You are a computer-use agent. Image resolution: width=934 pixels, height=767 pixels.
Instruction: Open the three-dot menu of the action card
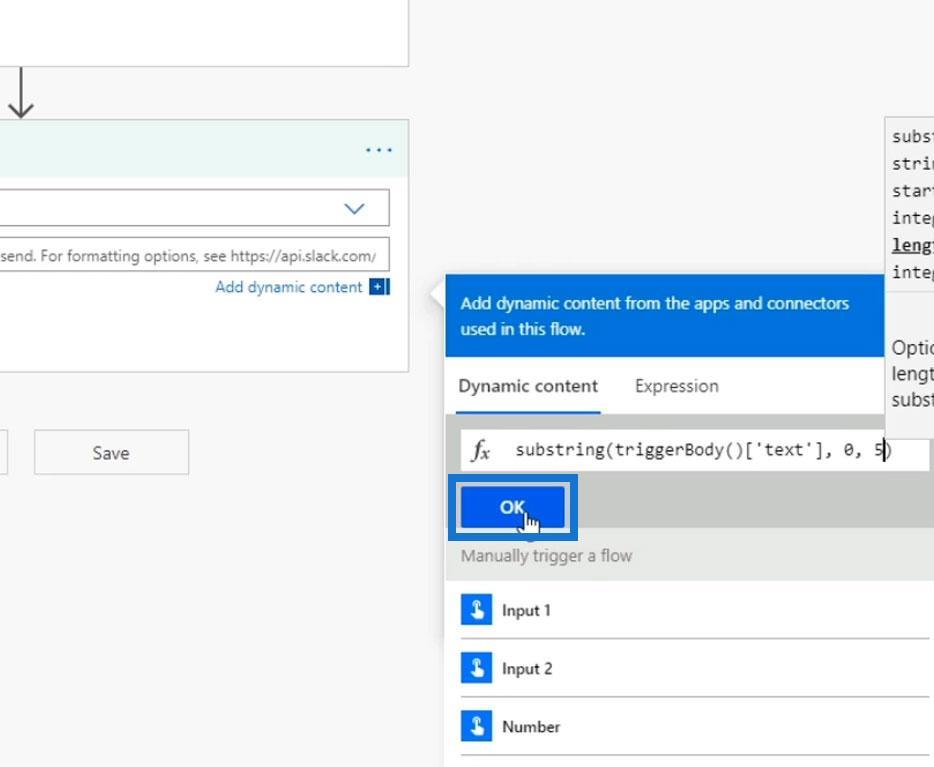point(379,149)
